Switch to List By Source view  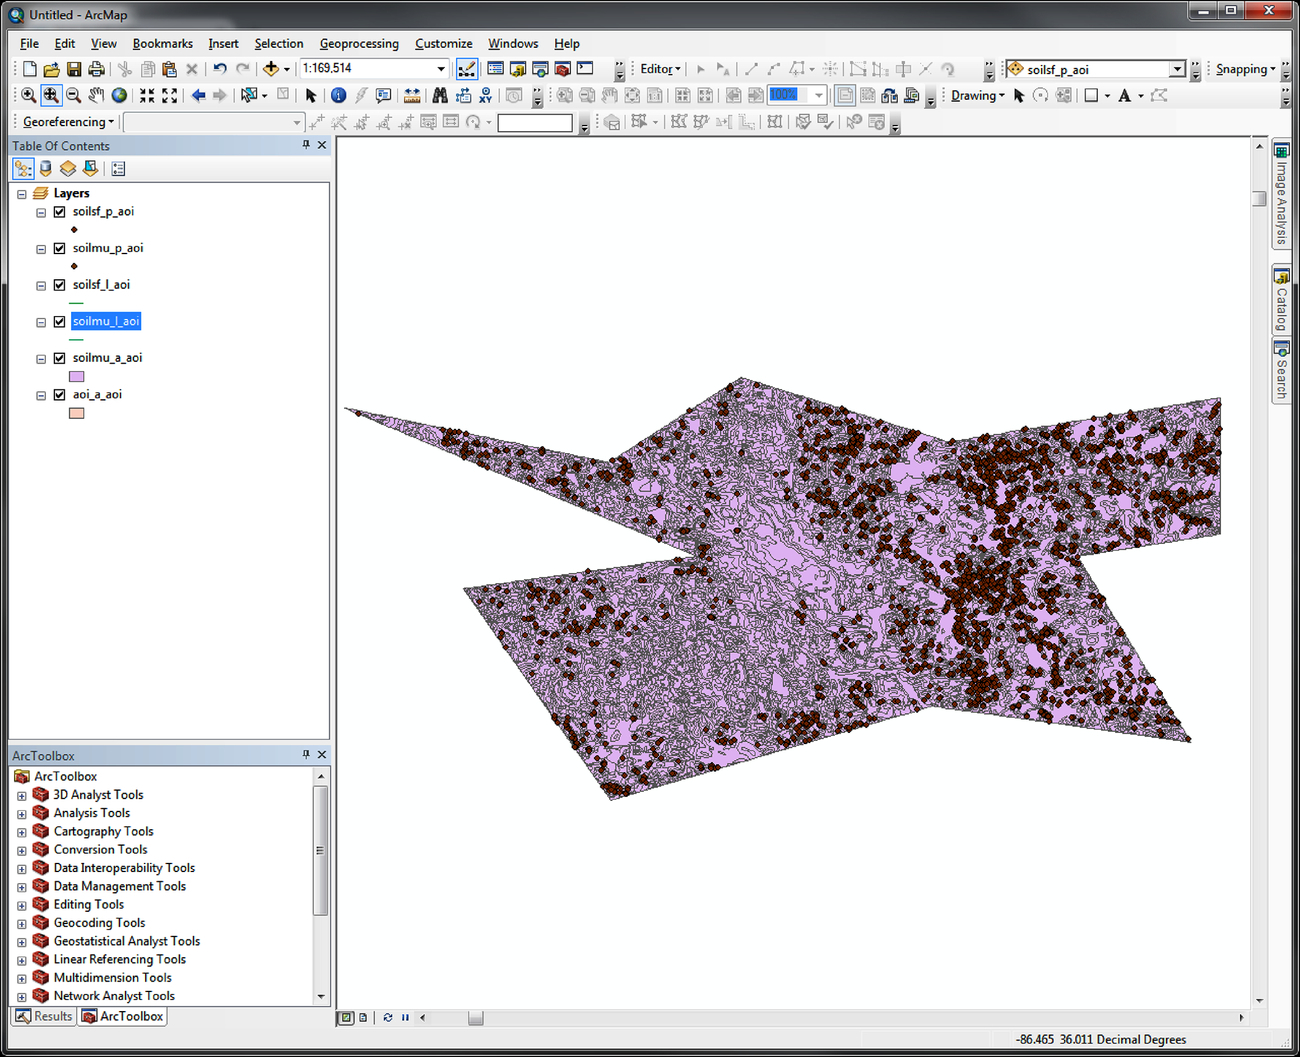[x=46, y=169]
